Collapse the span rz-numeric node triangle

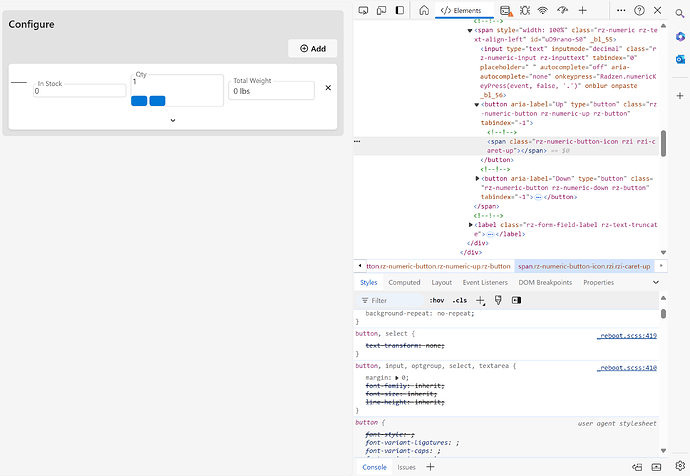click(x=470, y=30)
